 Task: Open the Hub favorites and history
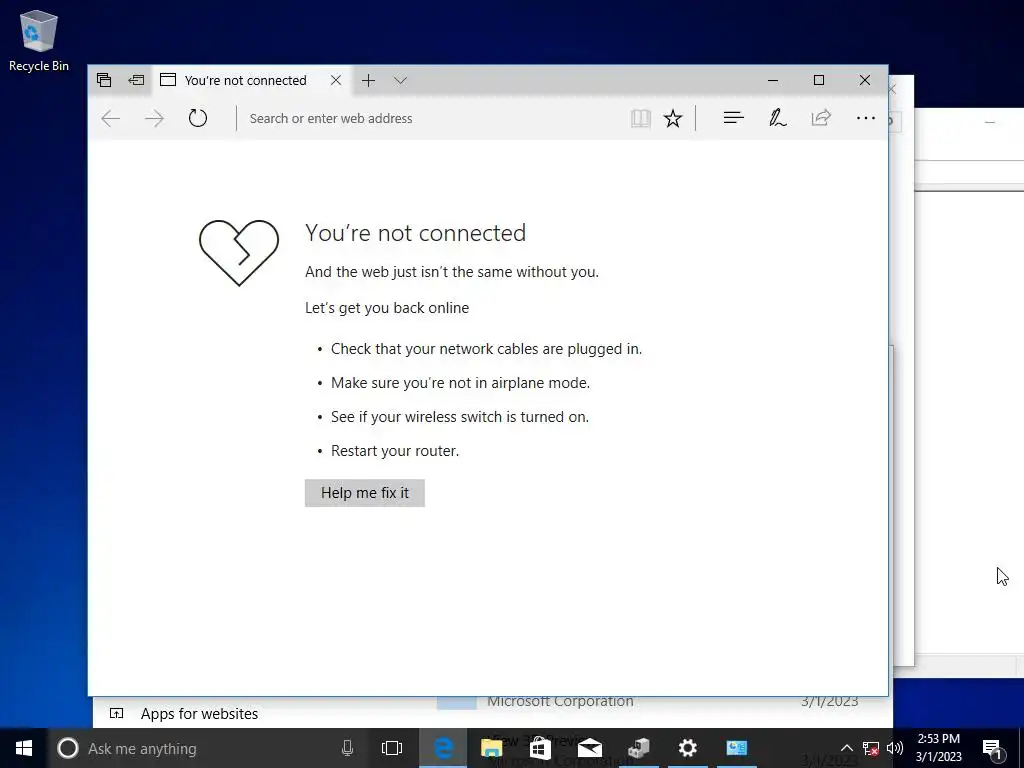733,118
